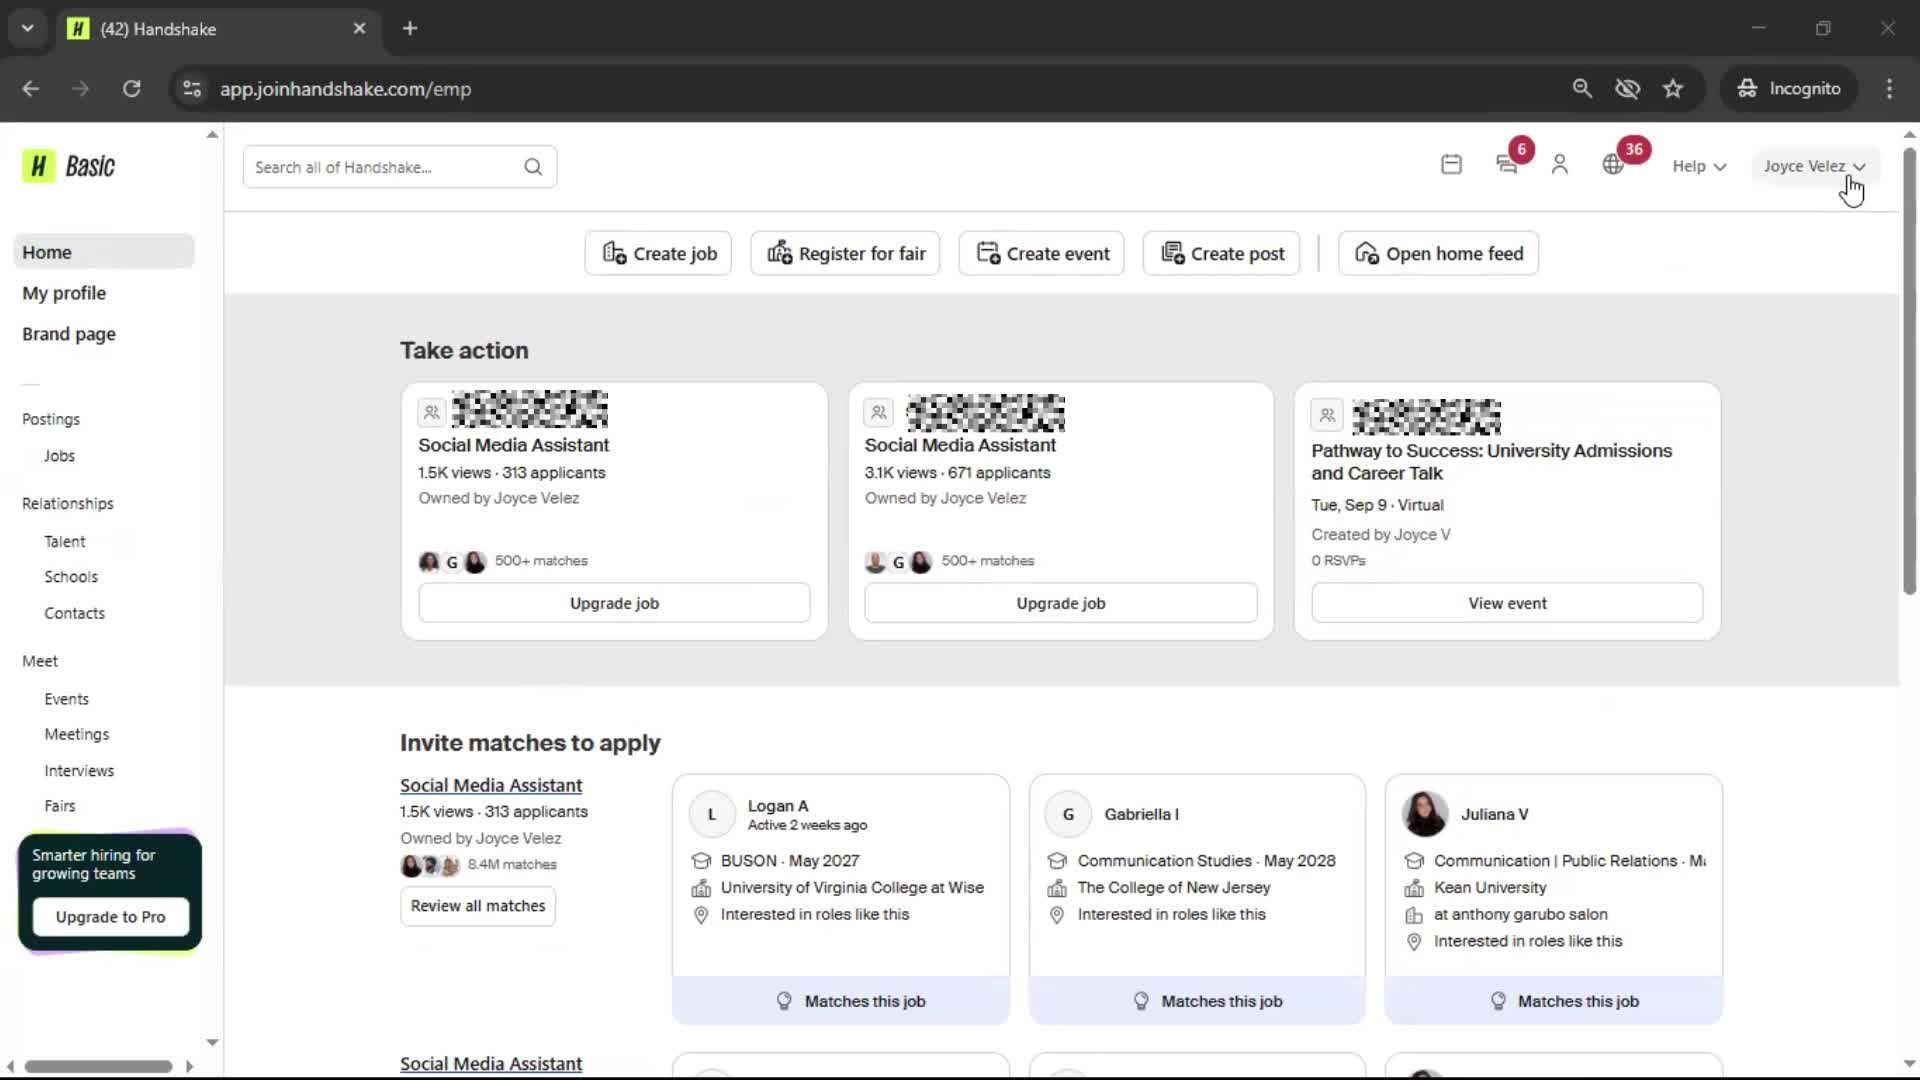The width and height of the screenshot is (1920, 1080).
Task: Open the calendar icon in header
Action: 1451,165
